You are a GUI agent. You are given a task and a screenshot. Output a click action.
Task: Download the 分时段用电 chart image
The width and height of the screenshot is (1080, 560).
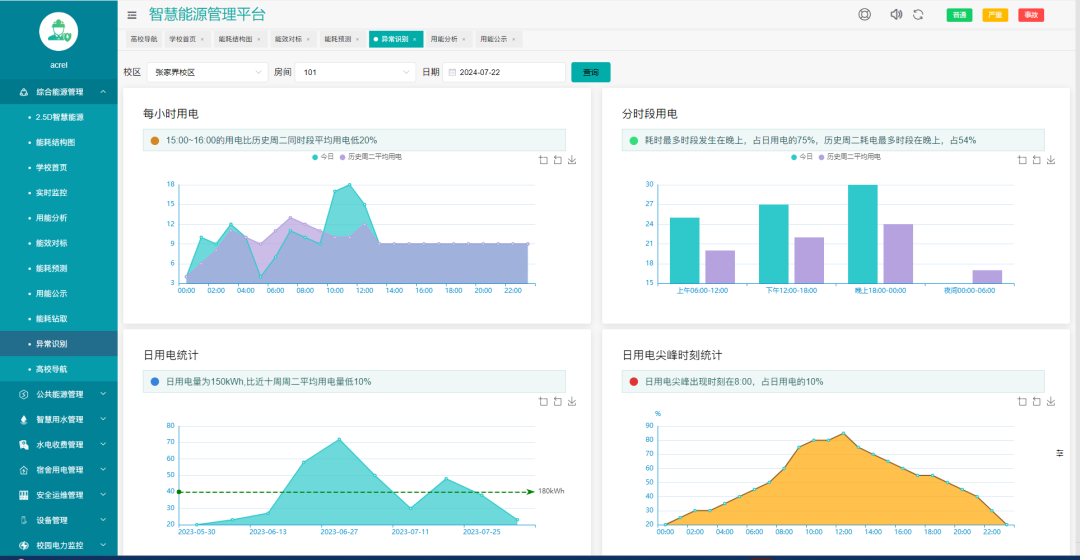click(x=1051, y=160)
